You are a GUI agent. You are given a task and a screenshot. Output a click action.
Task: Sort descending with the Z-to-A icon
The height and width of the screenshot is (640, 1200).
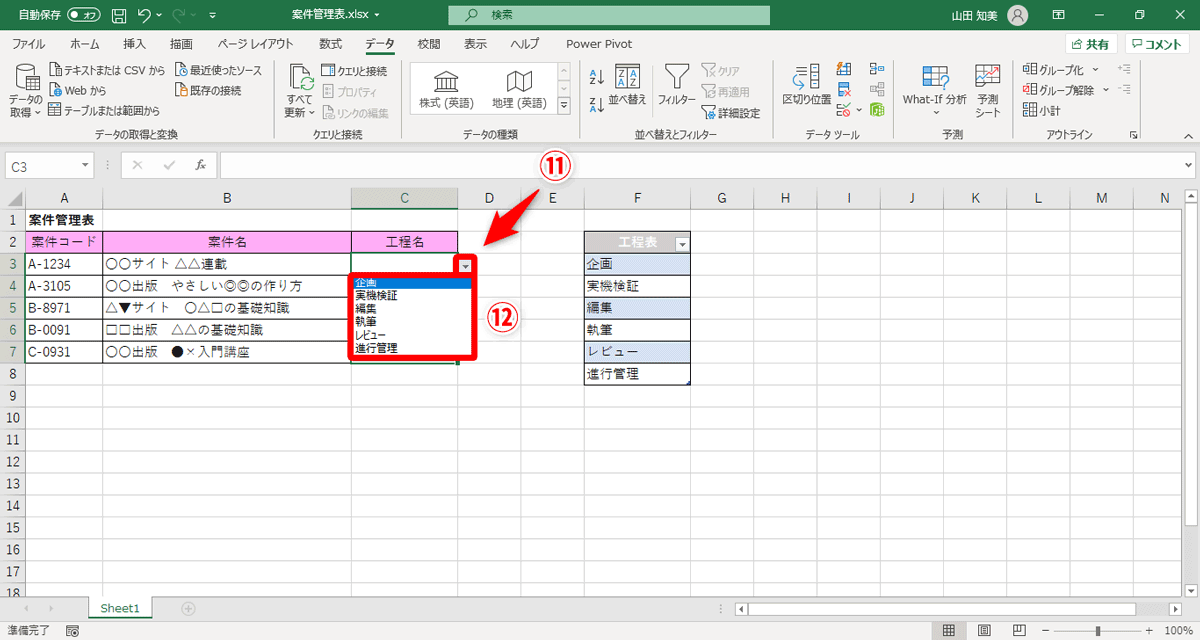597,103
